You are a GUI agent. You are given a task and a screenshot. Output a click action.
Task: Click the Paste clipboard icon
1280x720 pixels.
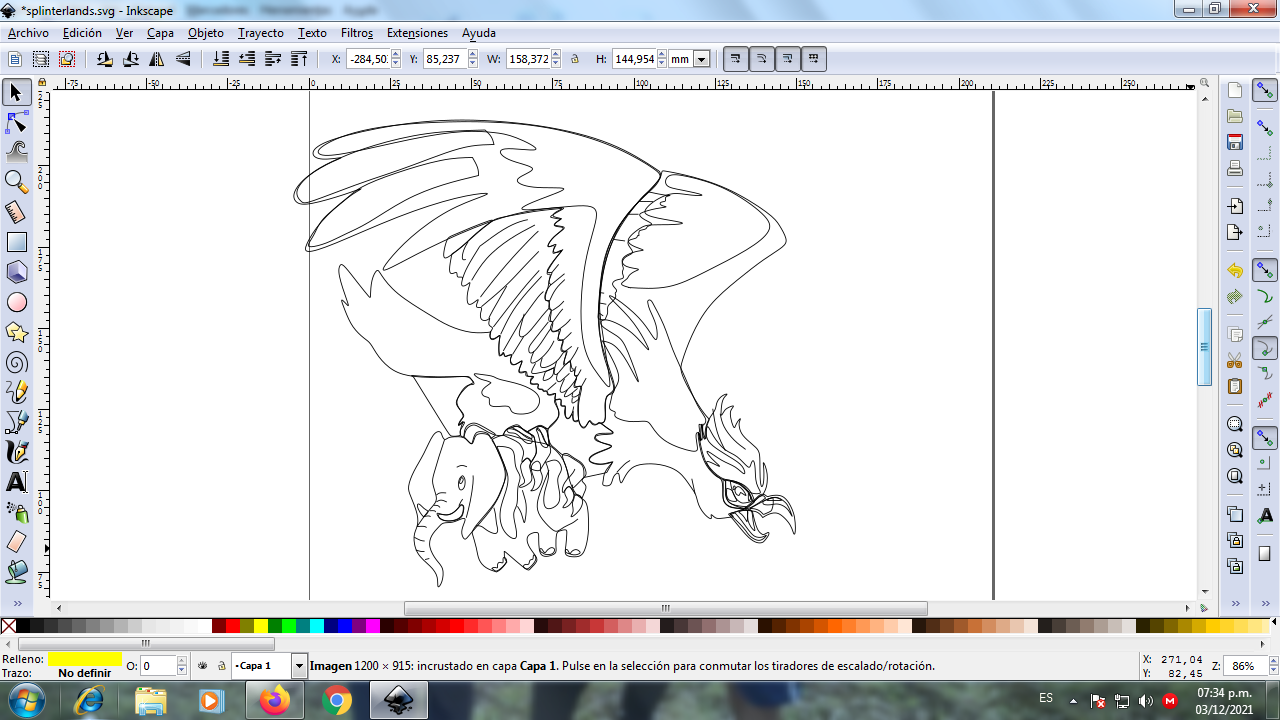[x=1235, y=386]
